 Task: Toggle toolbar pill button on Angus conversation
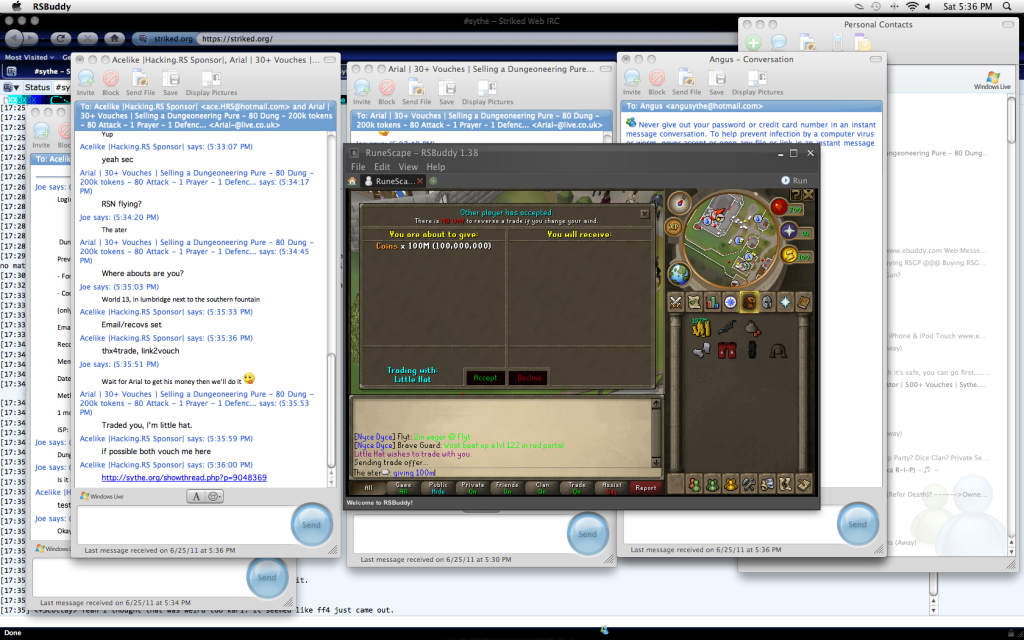pos(876,59)
